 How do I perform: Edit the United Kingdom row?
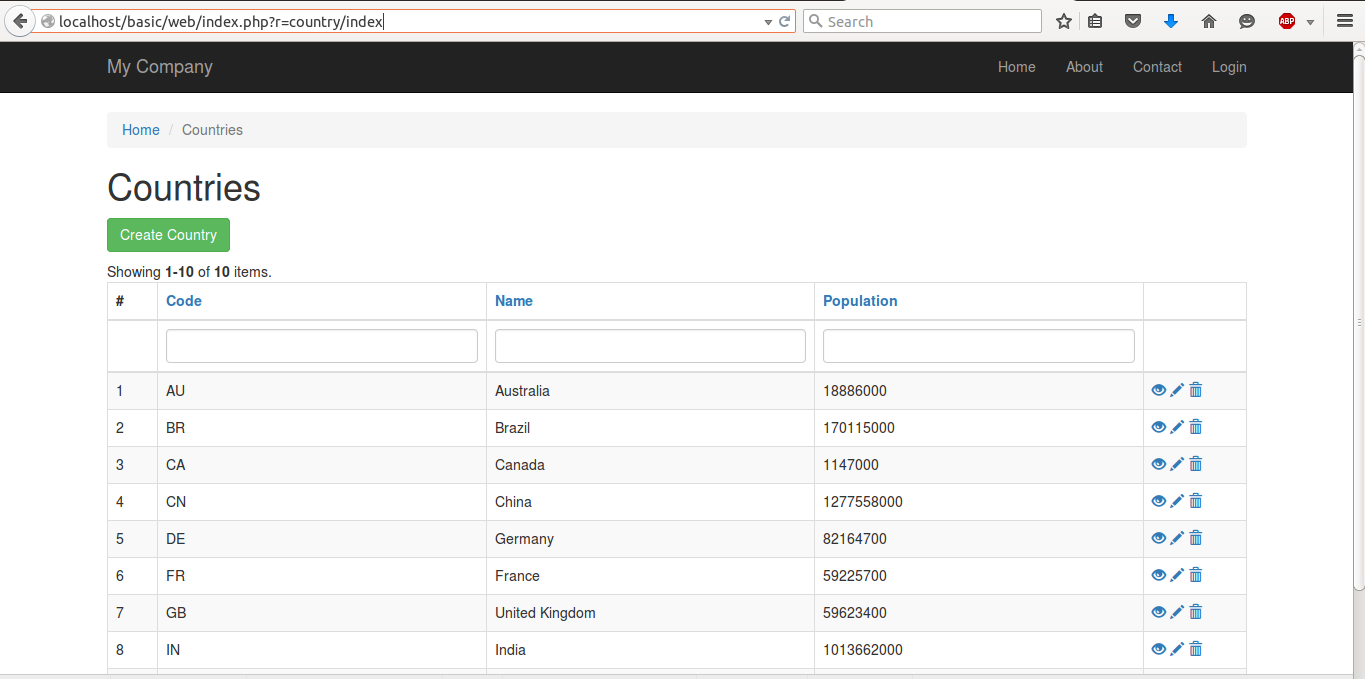[x=1177, y=612]
